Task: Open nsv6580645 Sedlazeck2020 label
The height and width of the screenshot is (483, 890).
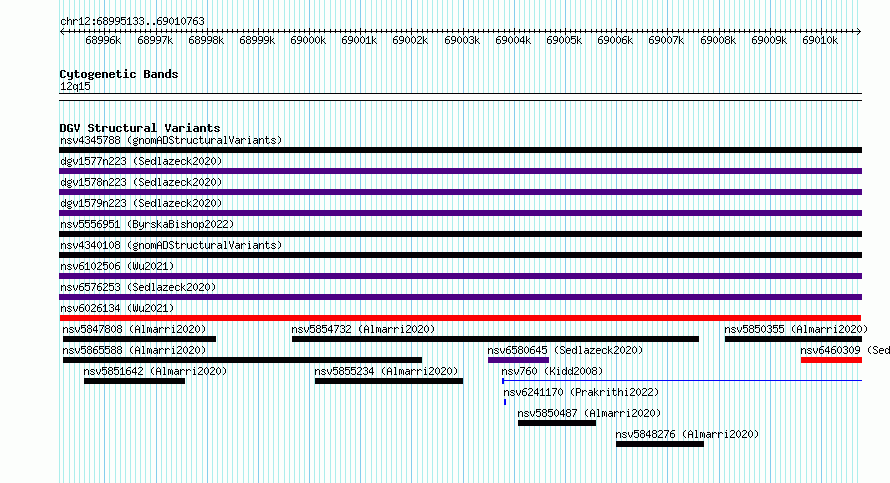Action: [x=565, y=350]
